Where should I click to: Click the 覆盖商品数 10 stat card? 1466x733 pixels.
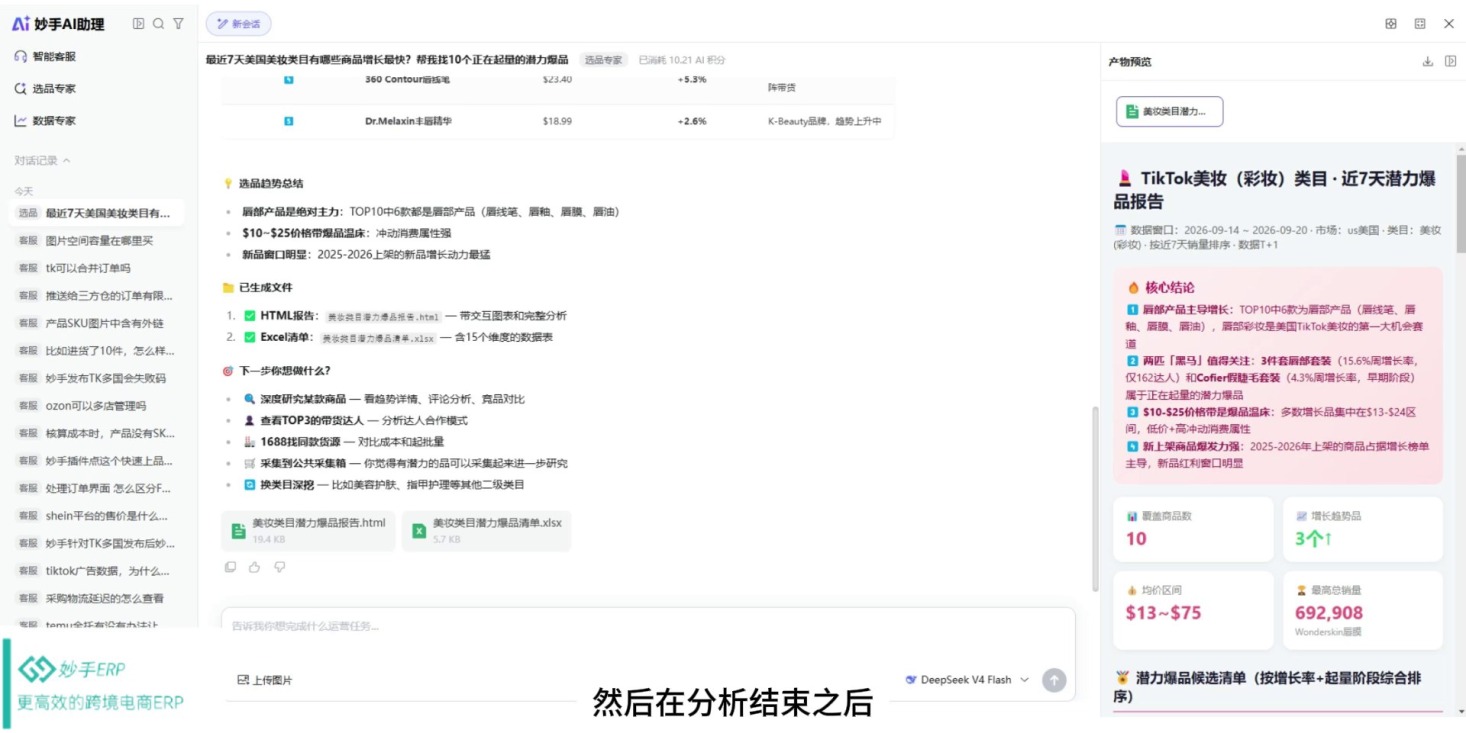pyautogui.click(x=1193, y=529)
